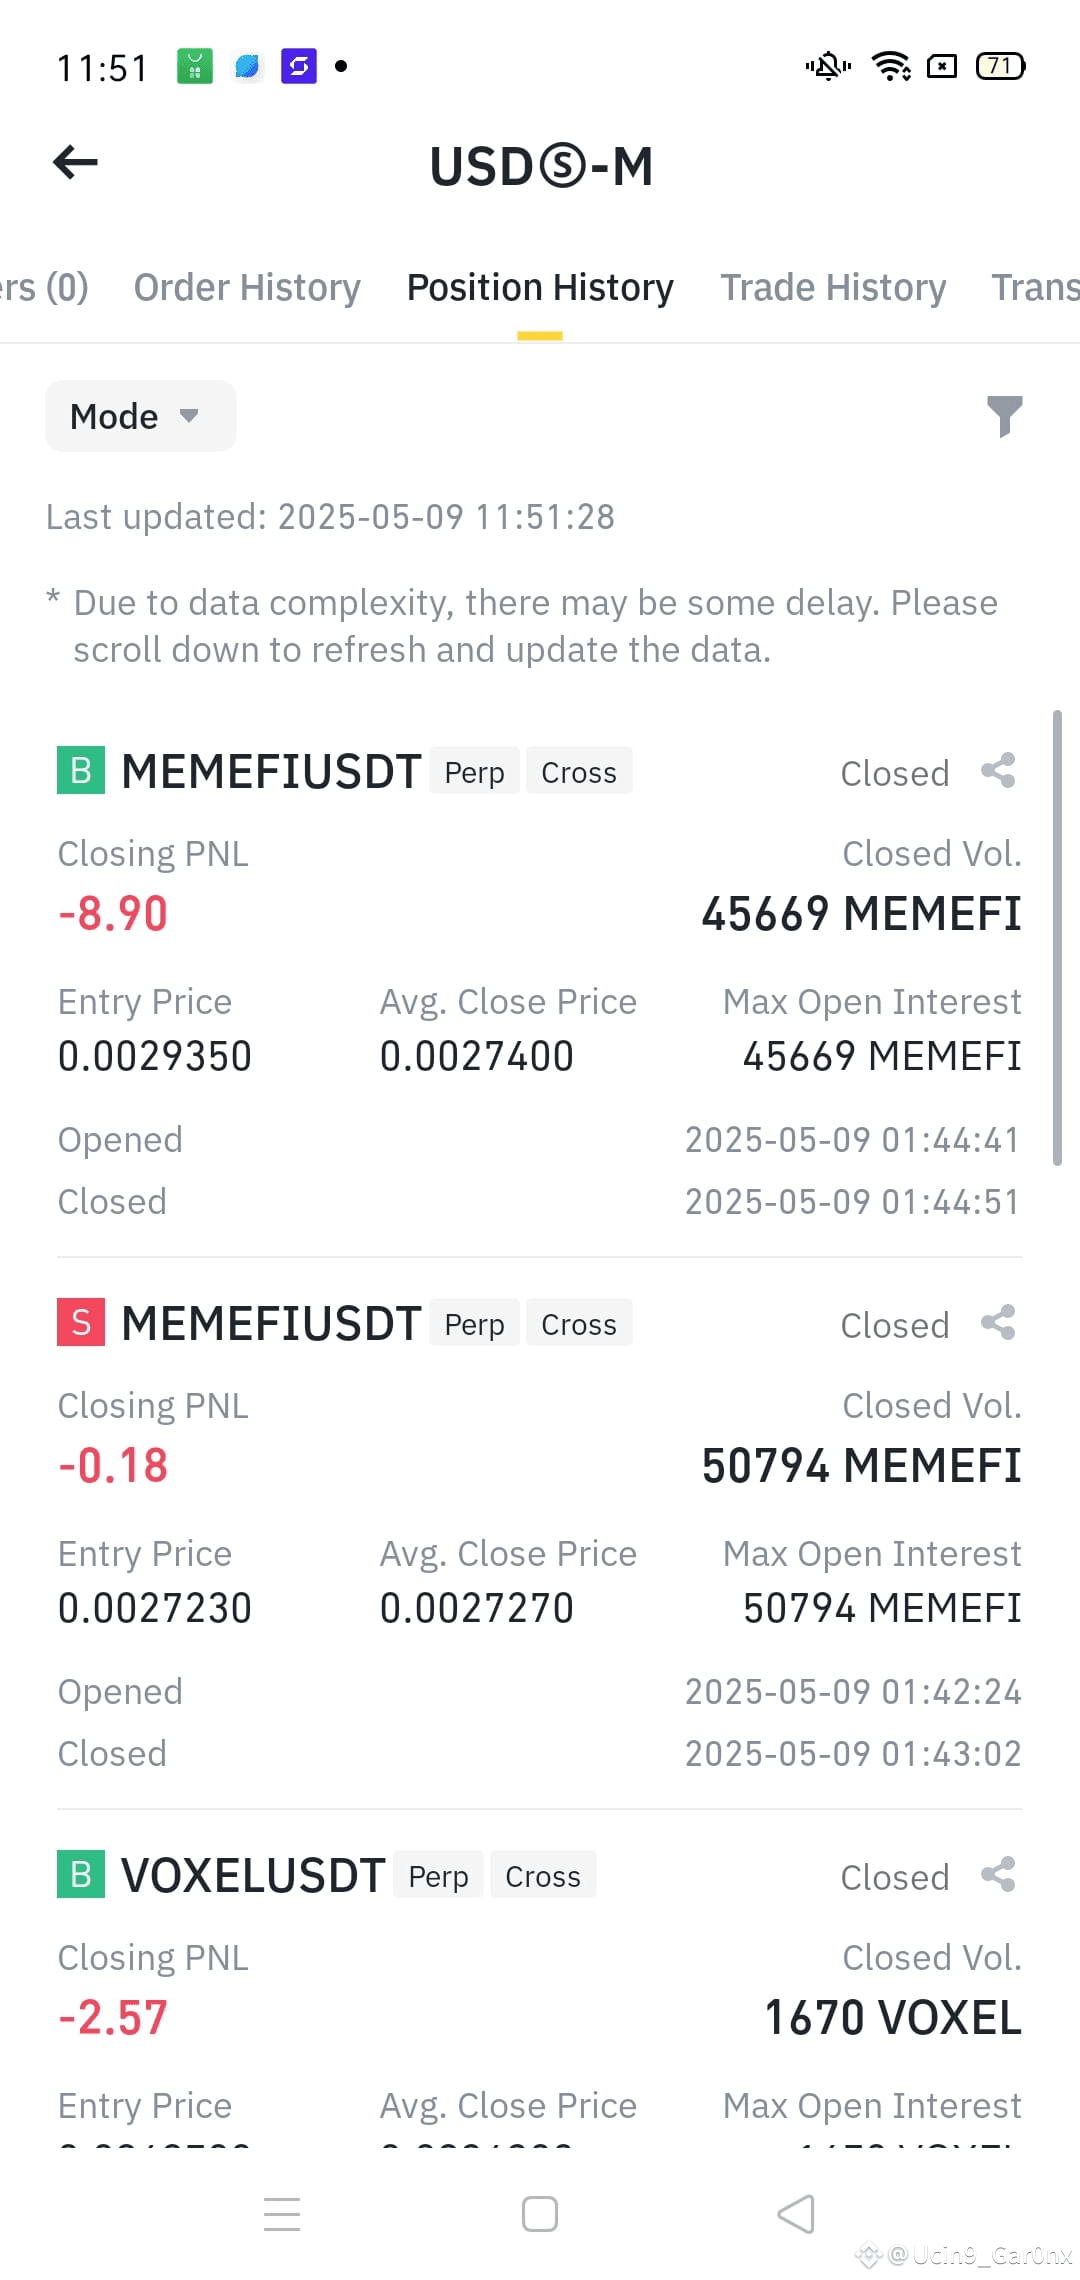Open the partially visible Trans tab

(x=1035, y=288)
